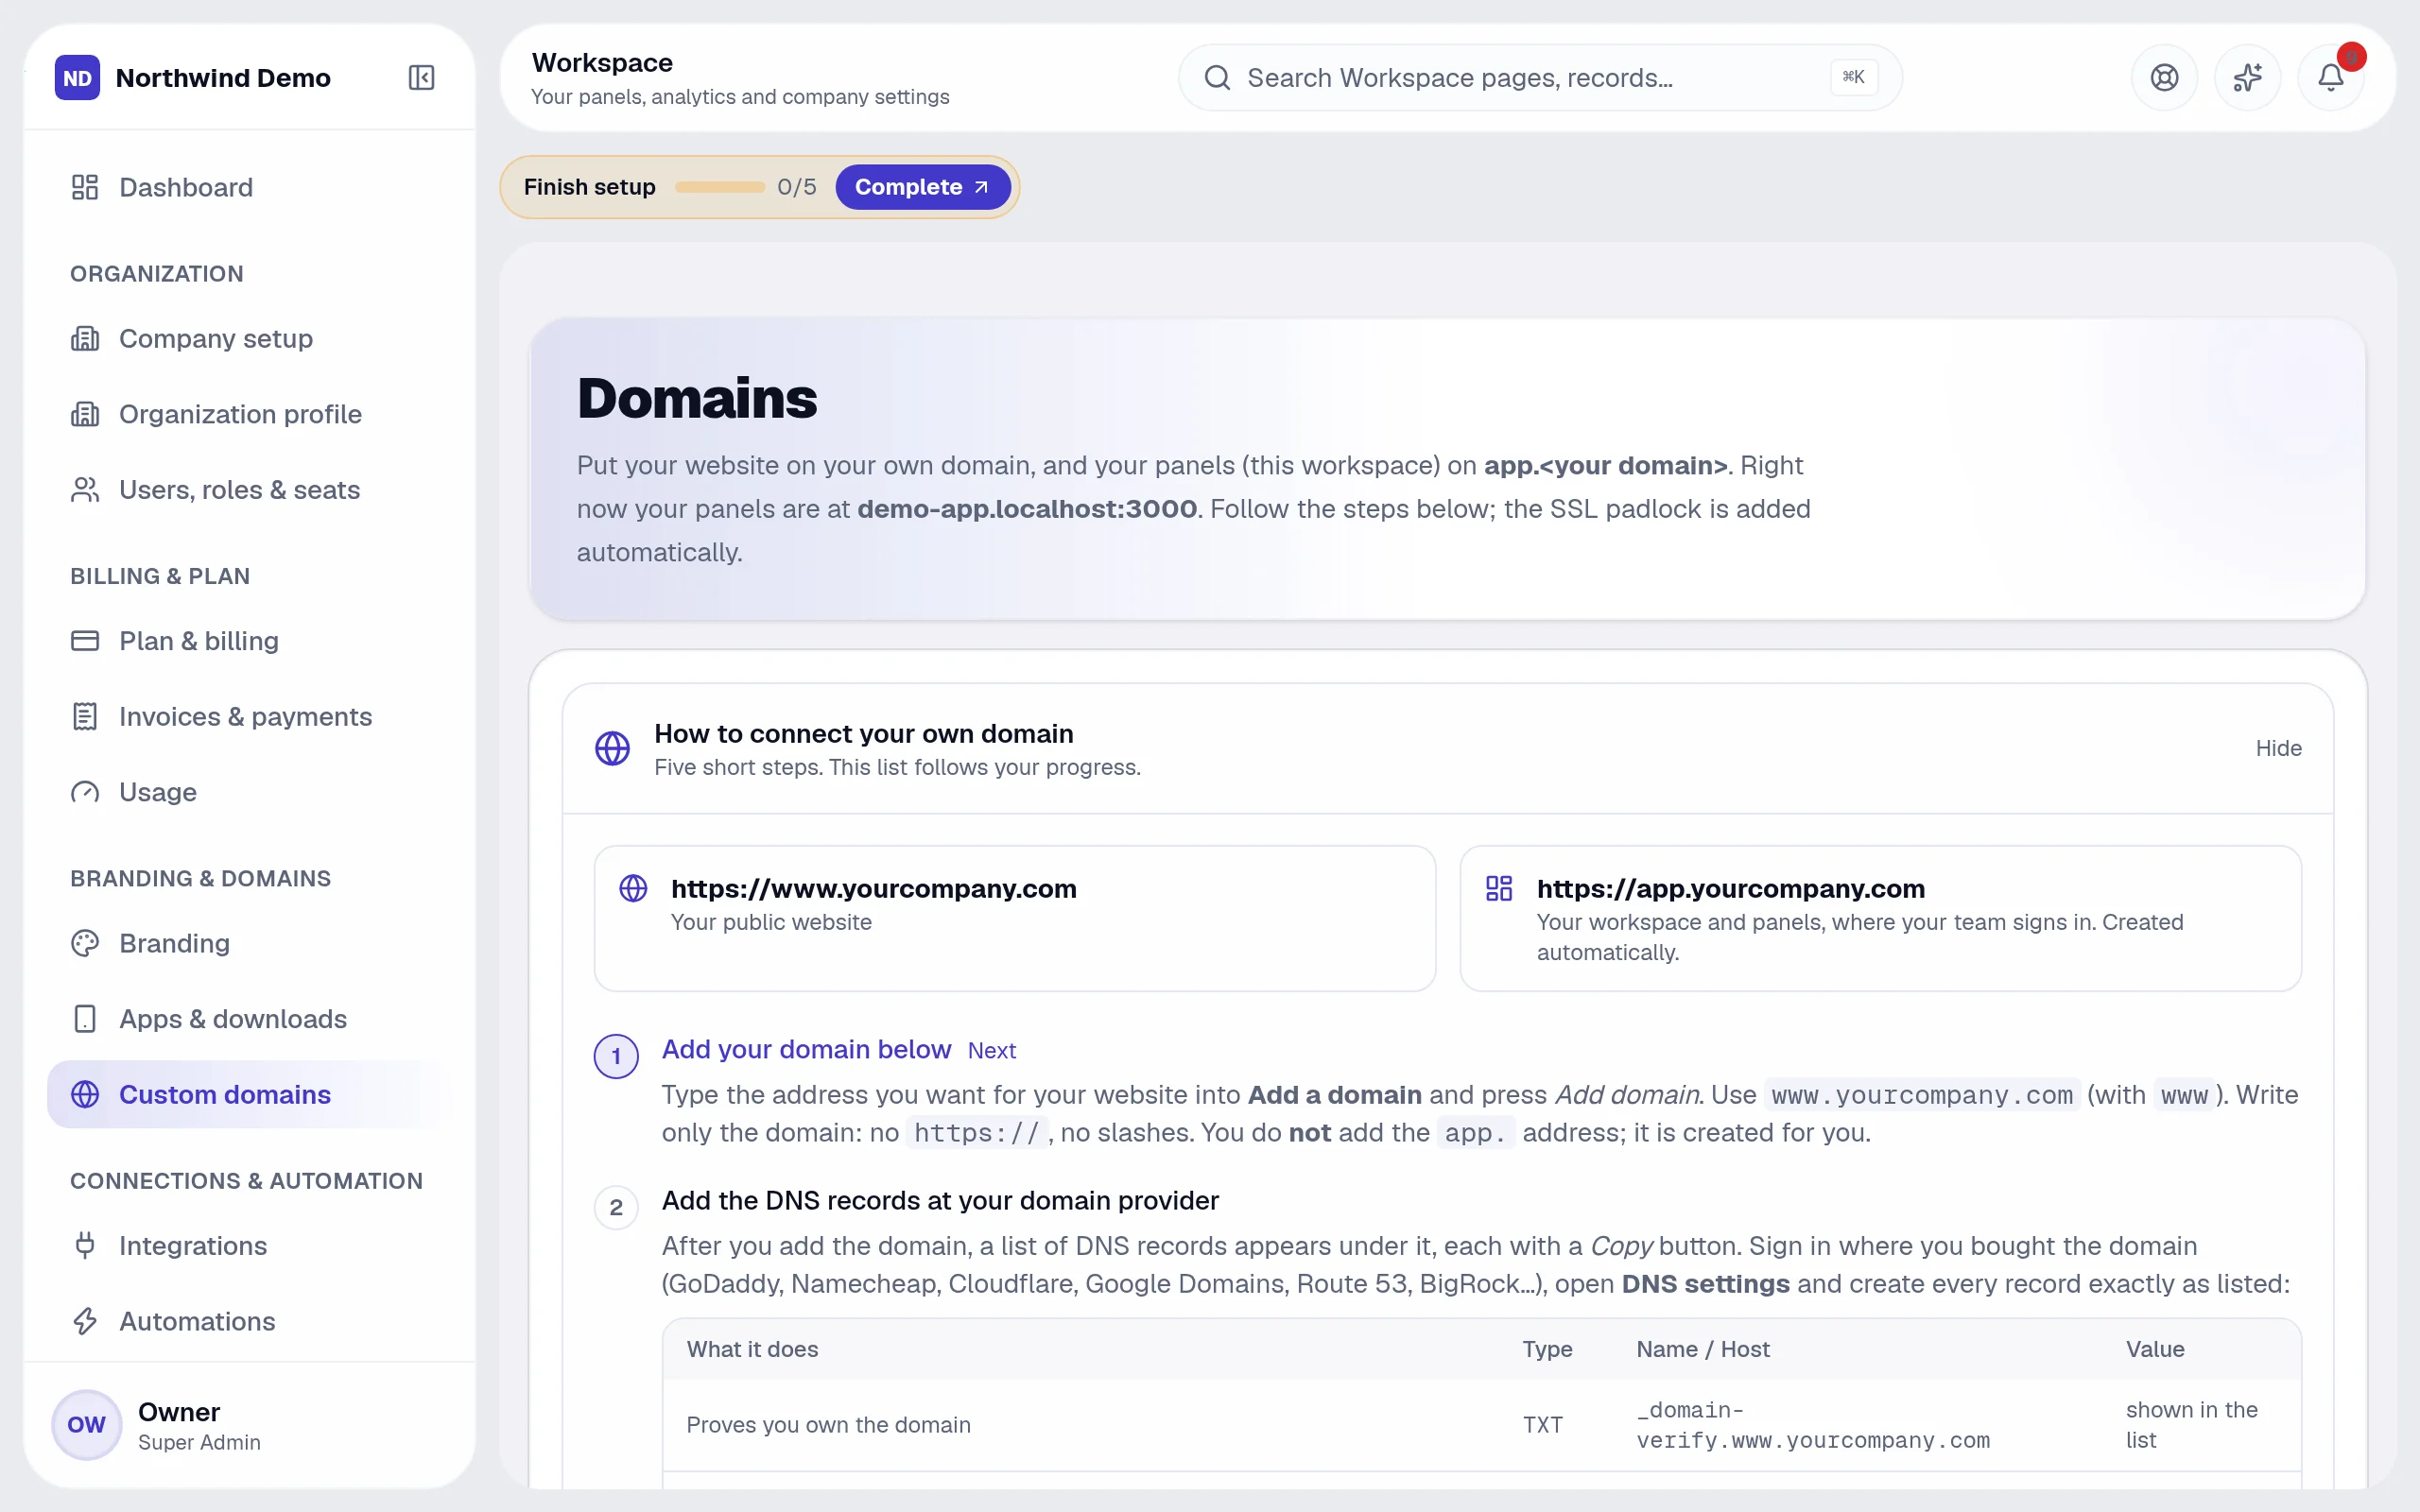2420x1512 pixels.
Task: Select Custom domains in sidebar
Action: coord(250,1094)
